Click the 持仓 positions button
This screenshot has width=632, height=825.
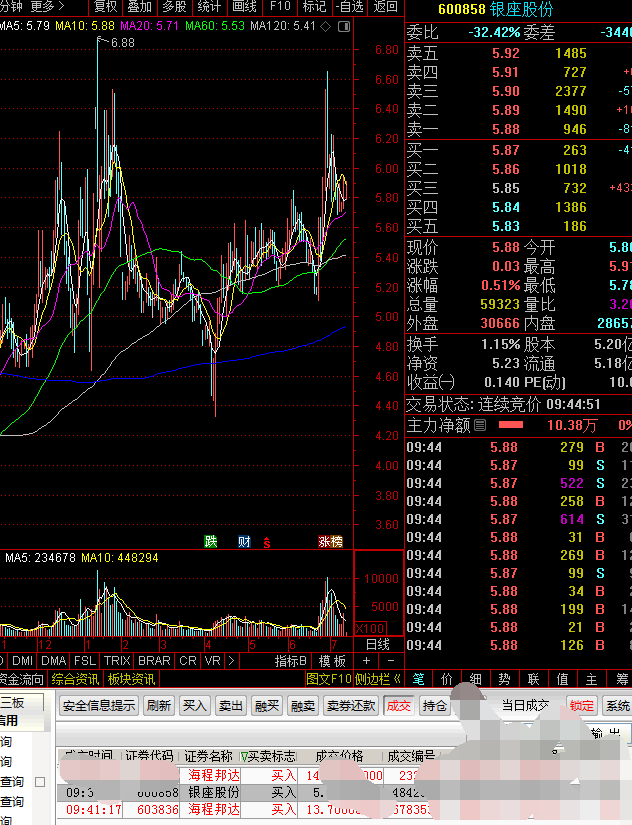click(x=435, y=706)
